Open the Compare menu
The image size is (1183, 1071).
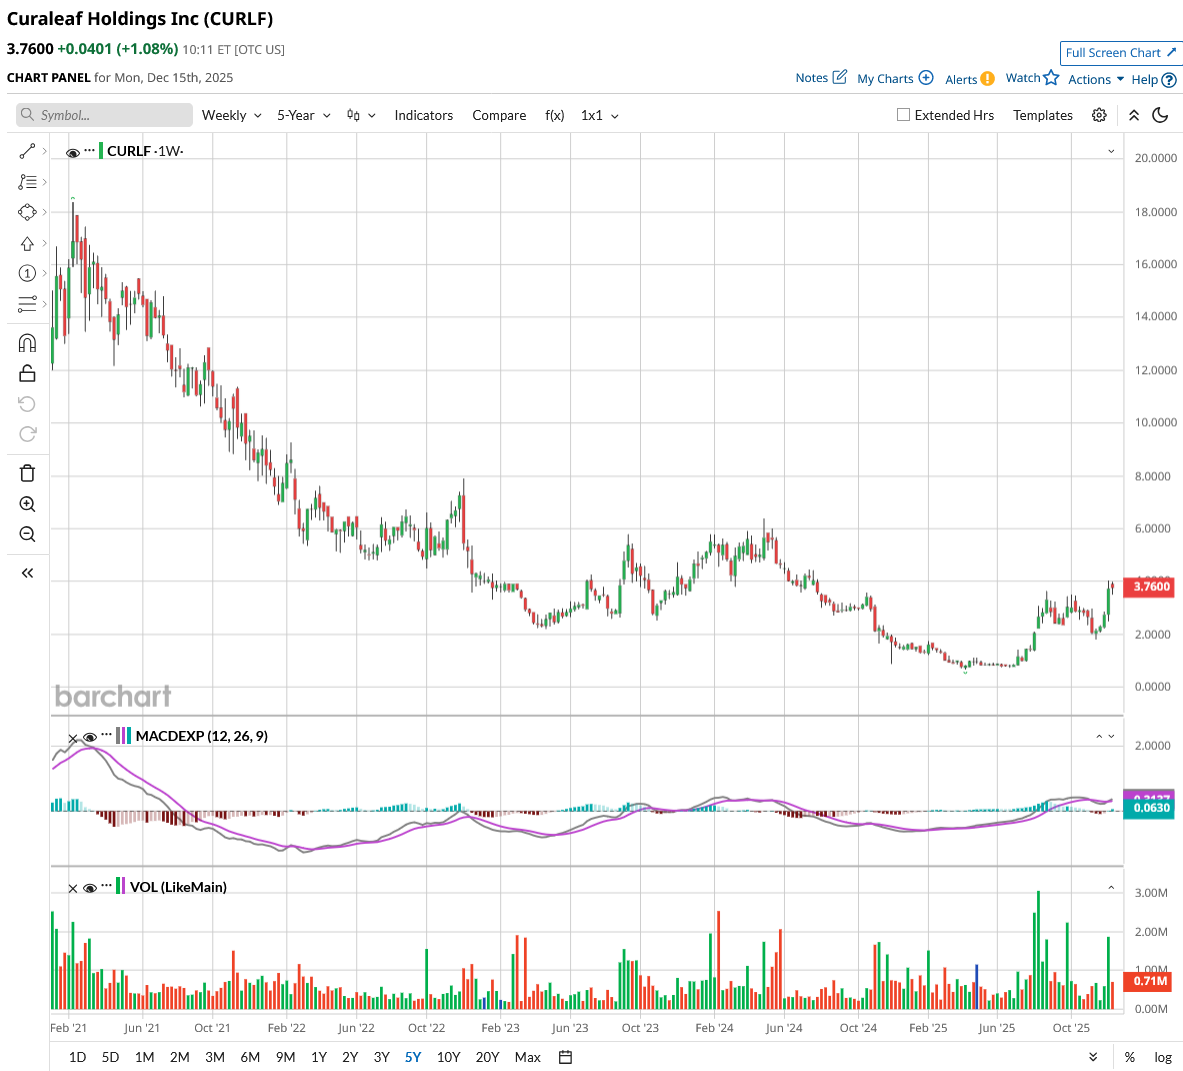coord(499,115)
